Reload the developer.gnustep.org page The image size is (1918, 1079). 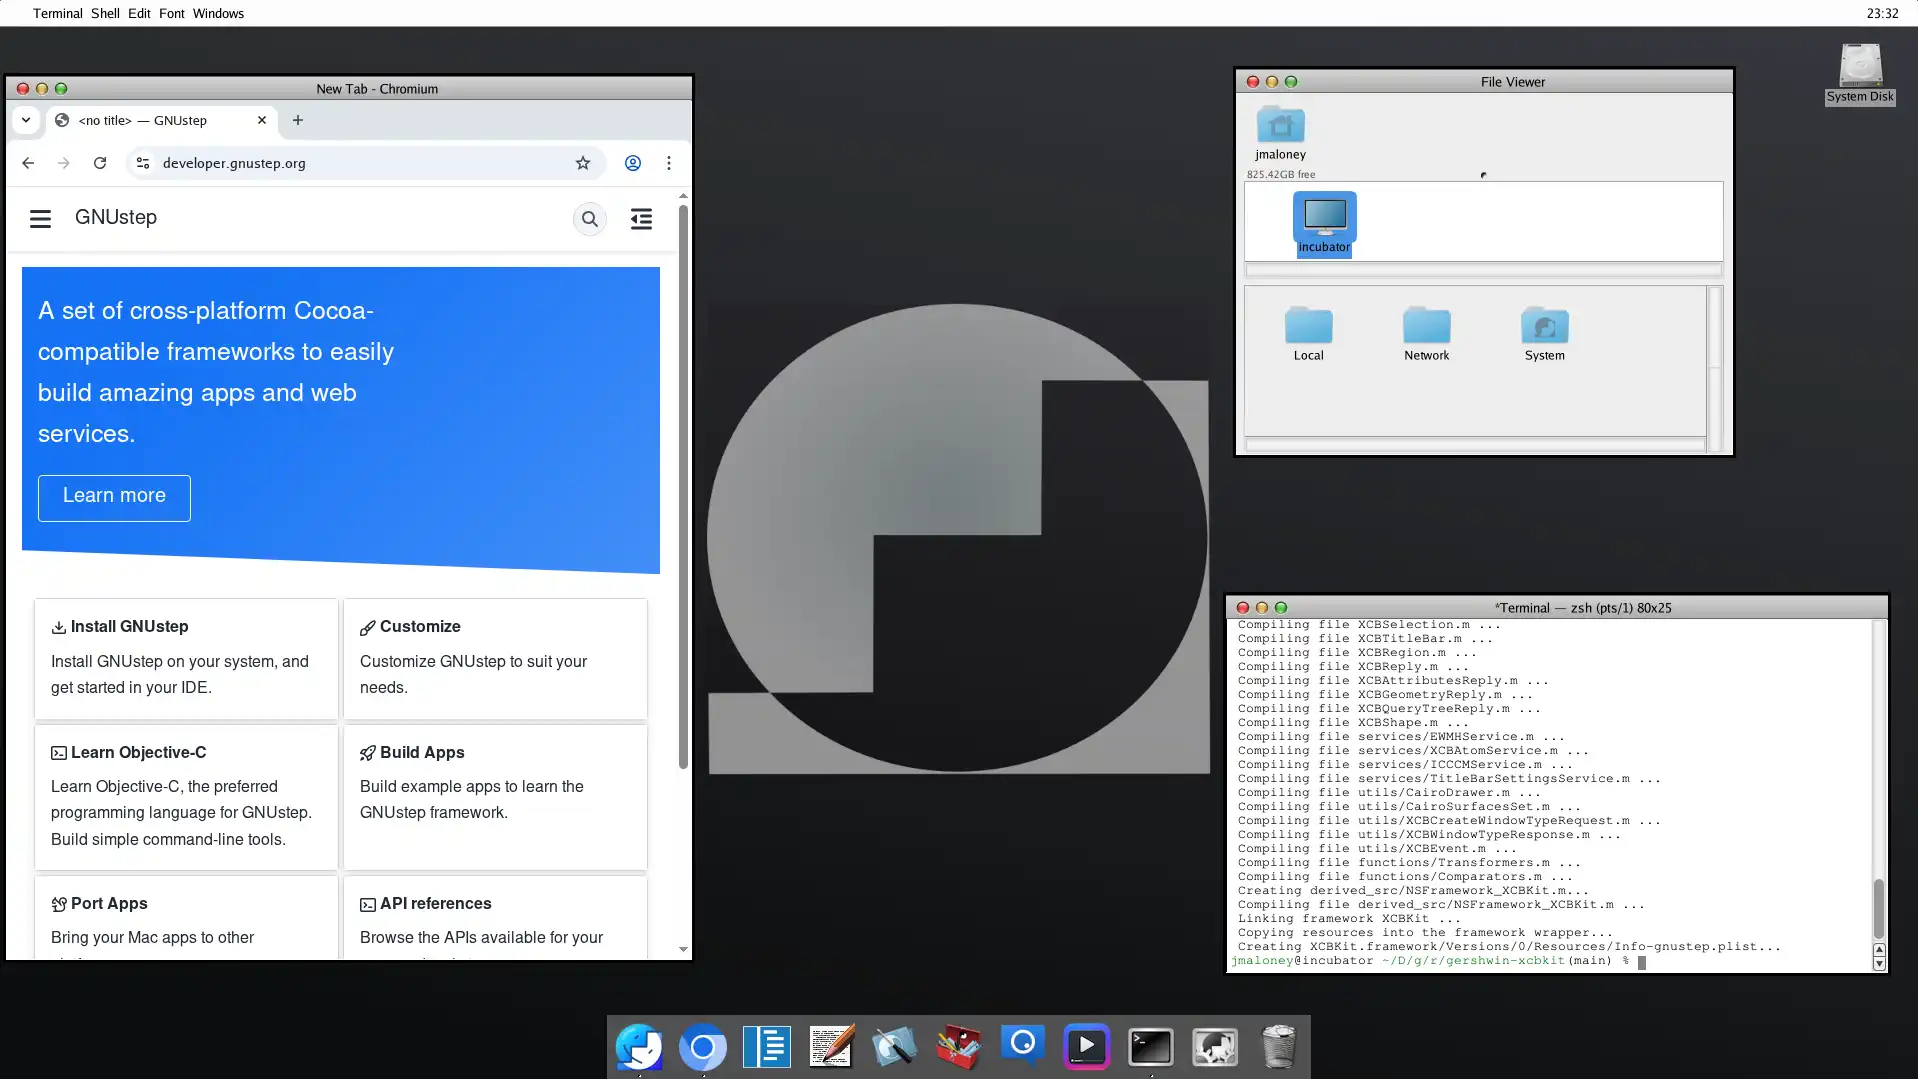click(x=100, y=163)
